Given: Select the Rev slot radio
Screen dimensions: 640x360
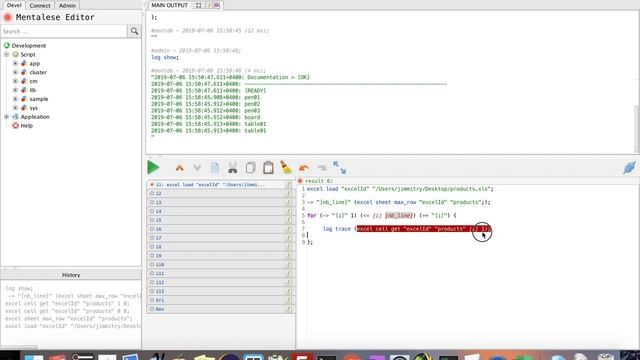Looking at the screenshot, I should (152, 309).
